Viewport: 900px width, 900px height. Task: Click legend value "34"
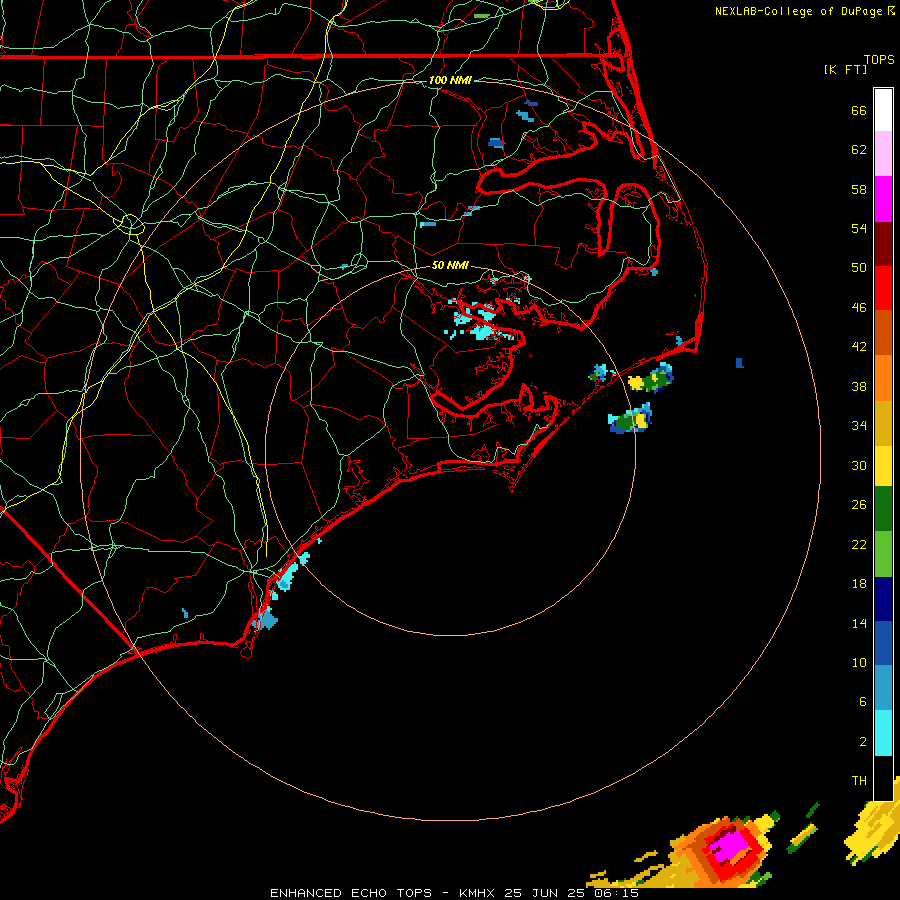pos(859,426)
